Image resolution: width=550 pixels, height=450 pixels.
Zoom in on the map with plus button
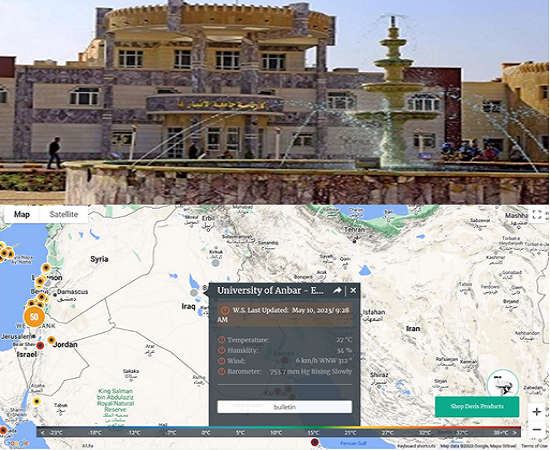tap(537, 411)
